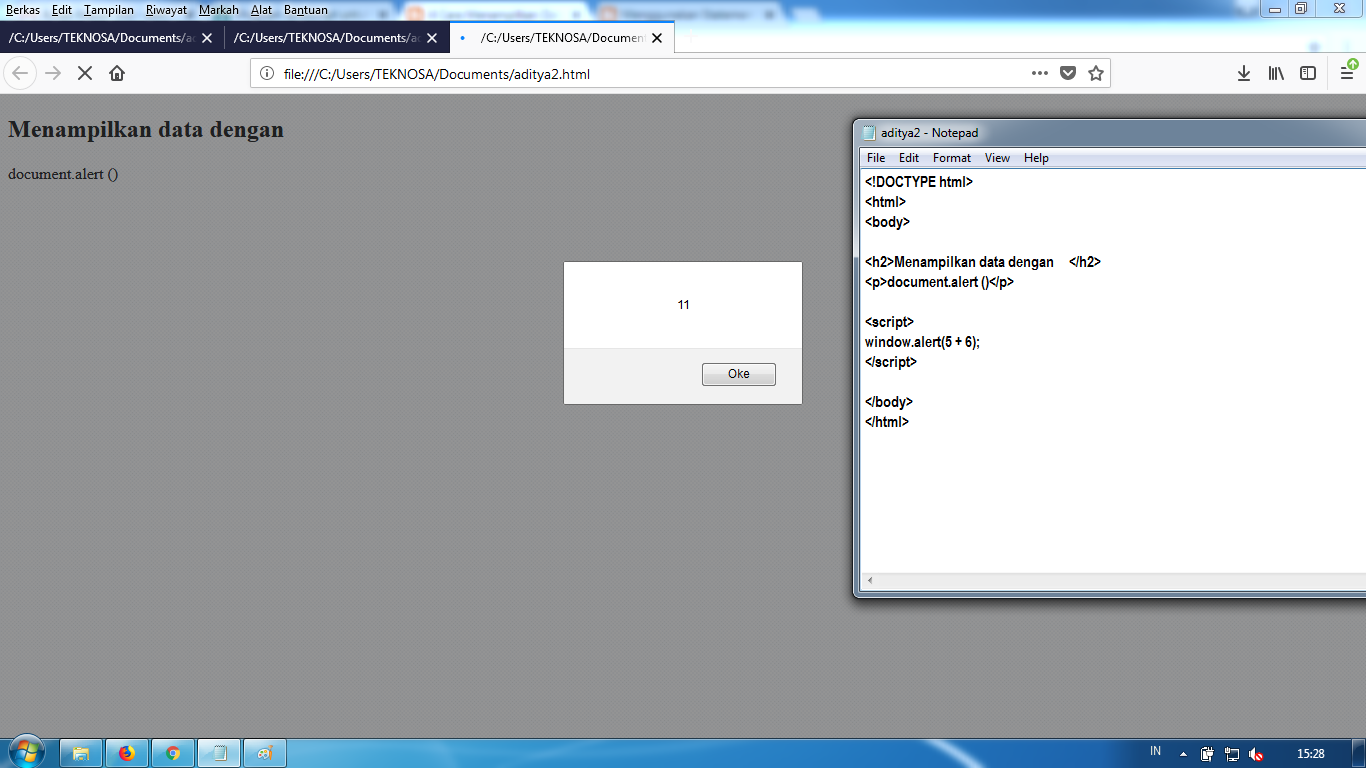Open the Markah menu
The height and width of the screenshot is (768, 1366).
point(219,10)
